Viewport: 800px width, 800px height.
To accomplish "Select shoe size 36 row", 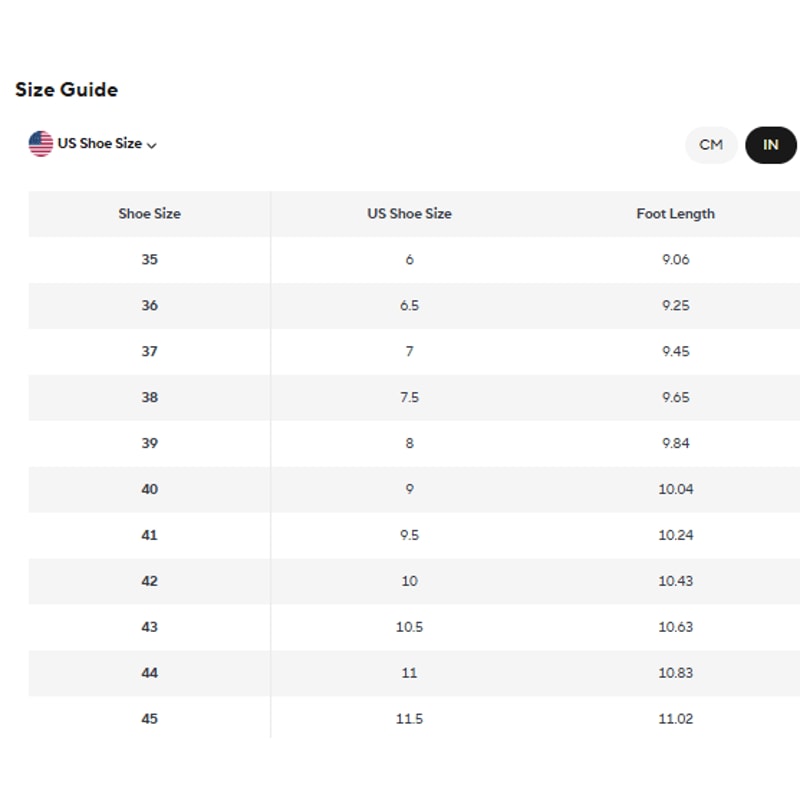I will coord(149,306).
